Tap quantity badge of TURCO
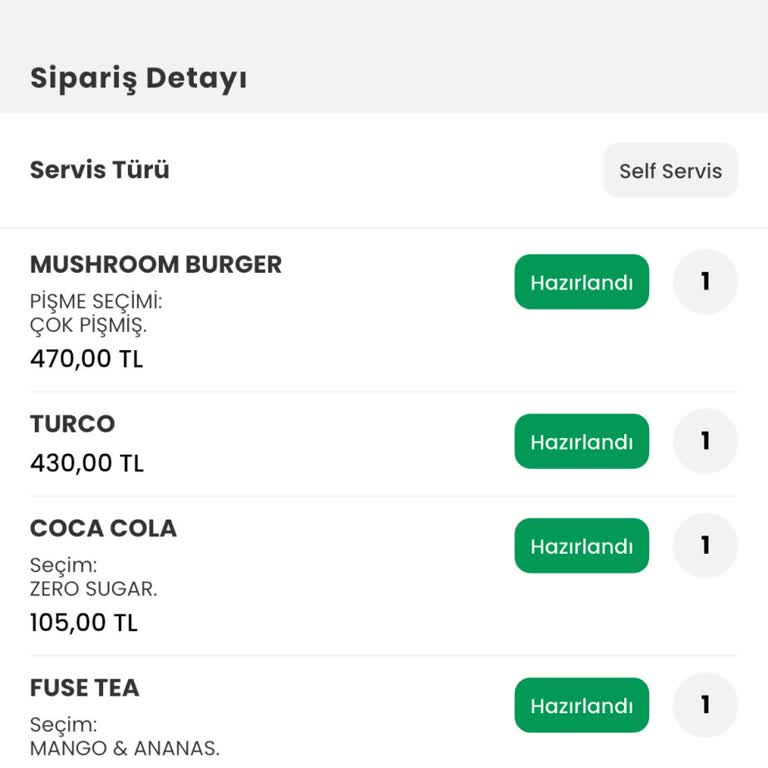Viewport: 768px width, 768px height. click(x=705, y=441)
